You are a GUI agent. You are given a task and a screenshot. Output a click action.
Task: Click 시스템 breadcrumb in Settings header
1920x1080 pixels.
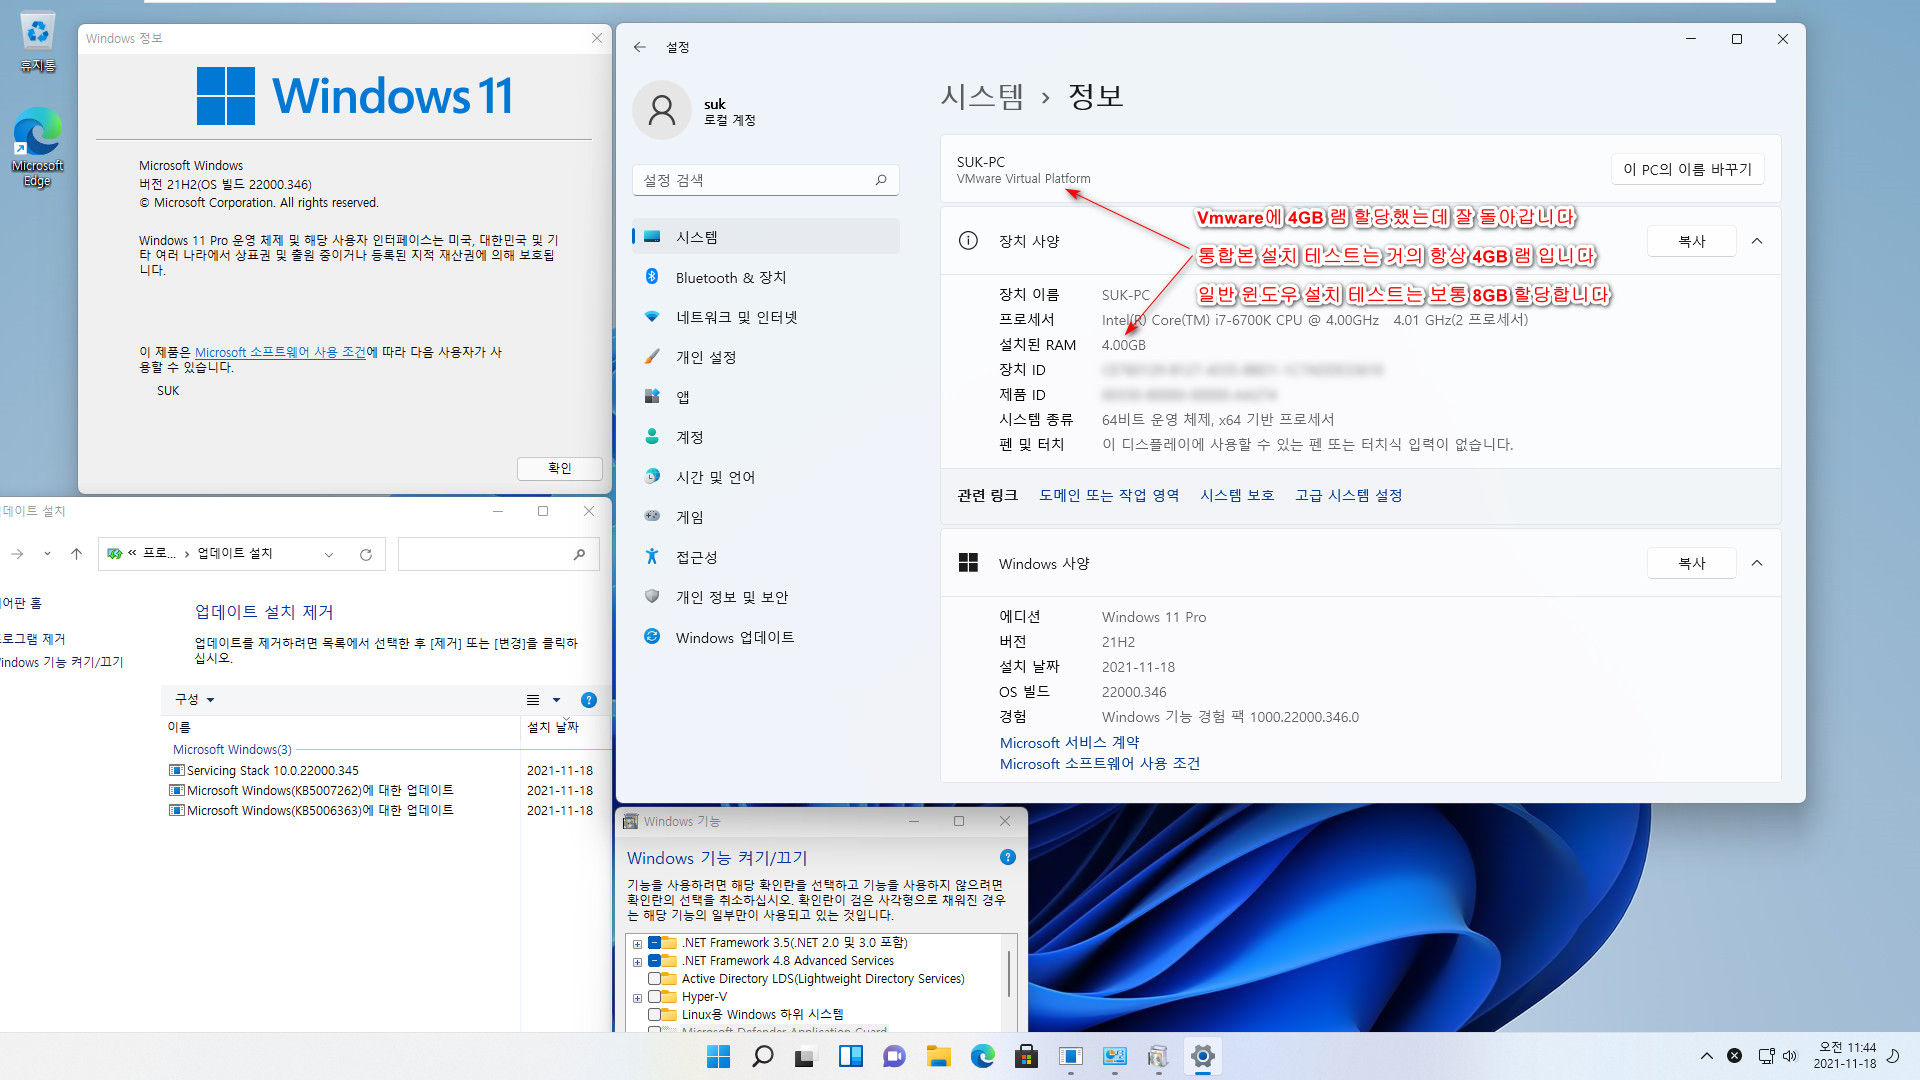pos(982,96)
